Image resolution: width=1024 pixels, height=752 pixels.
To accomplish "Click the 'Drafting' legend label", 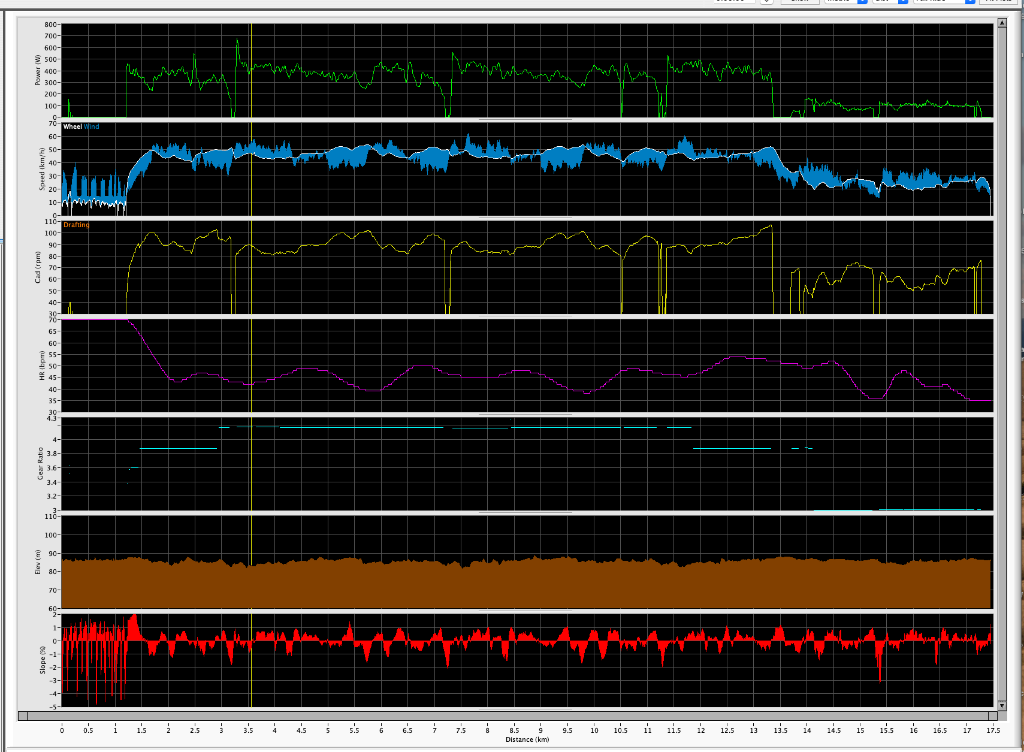I will [x=76, y=225].
